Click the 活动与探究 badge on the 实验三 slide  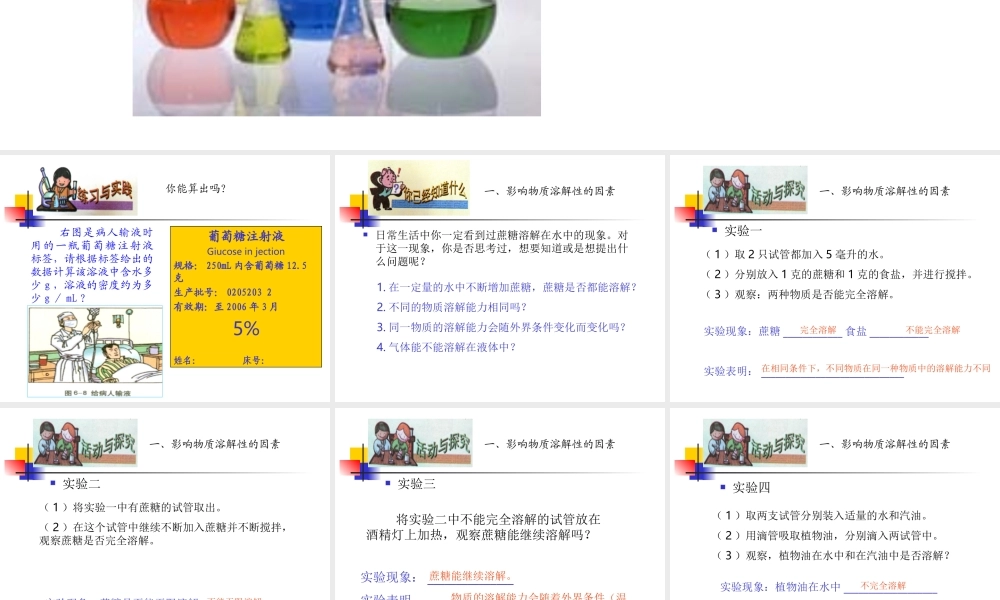420,442
